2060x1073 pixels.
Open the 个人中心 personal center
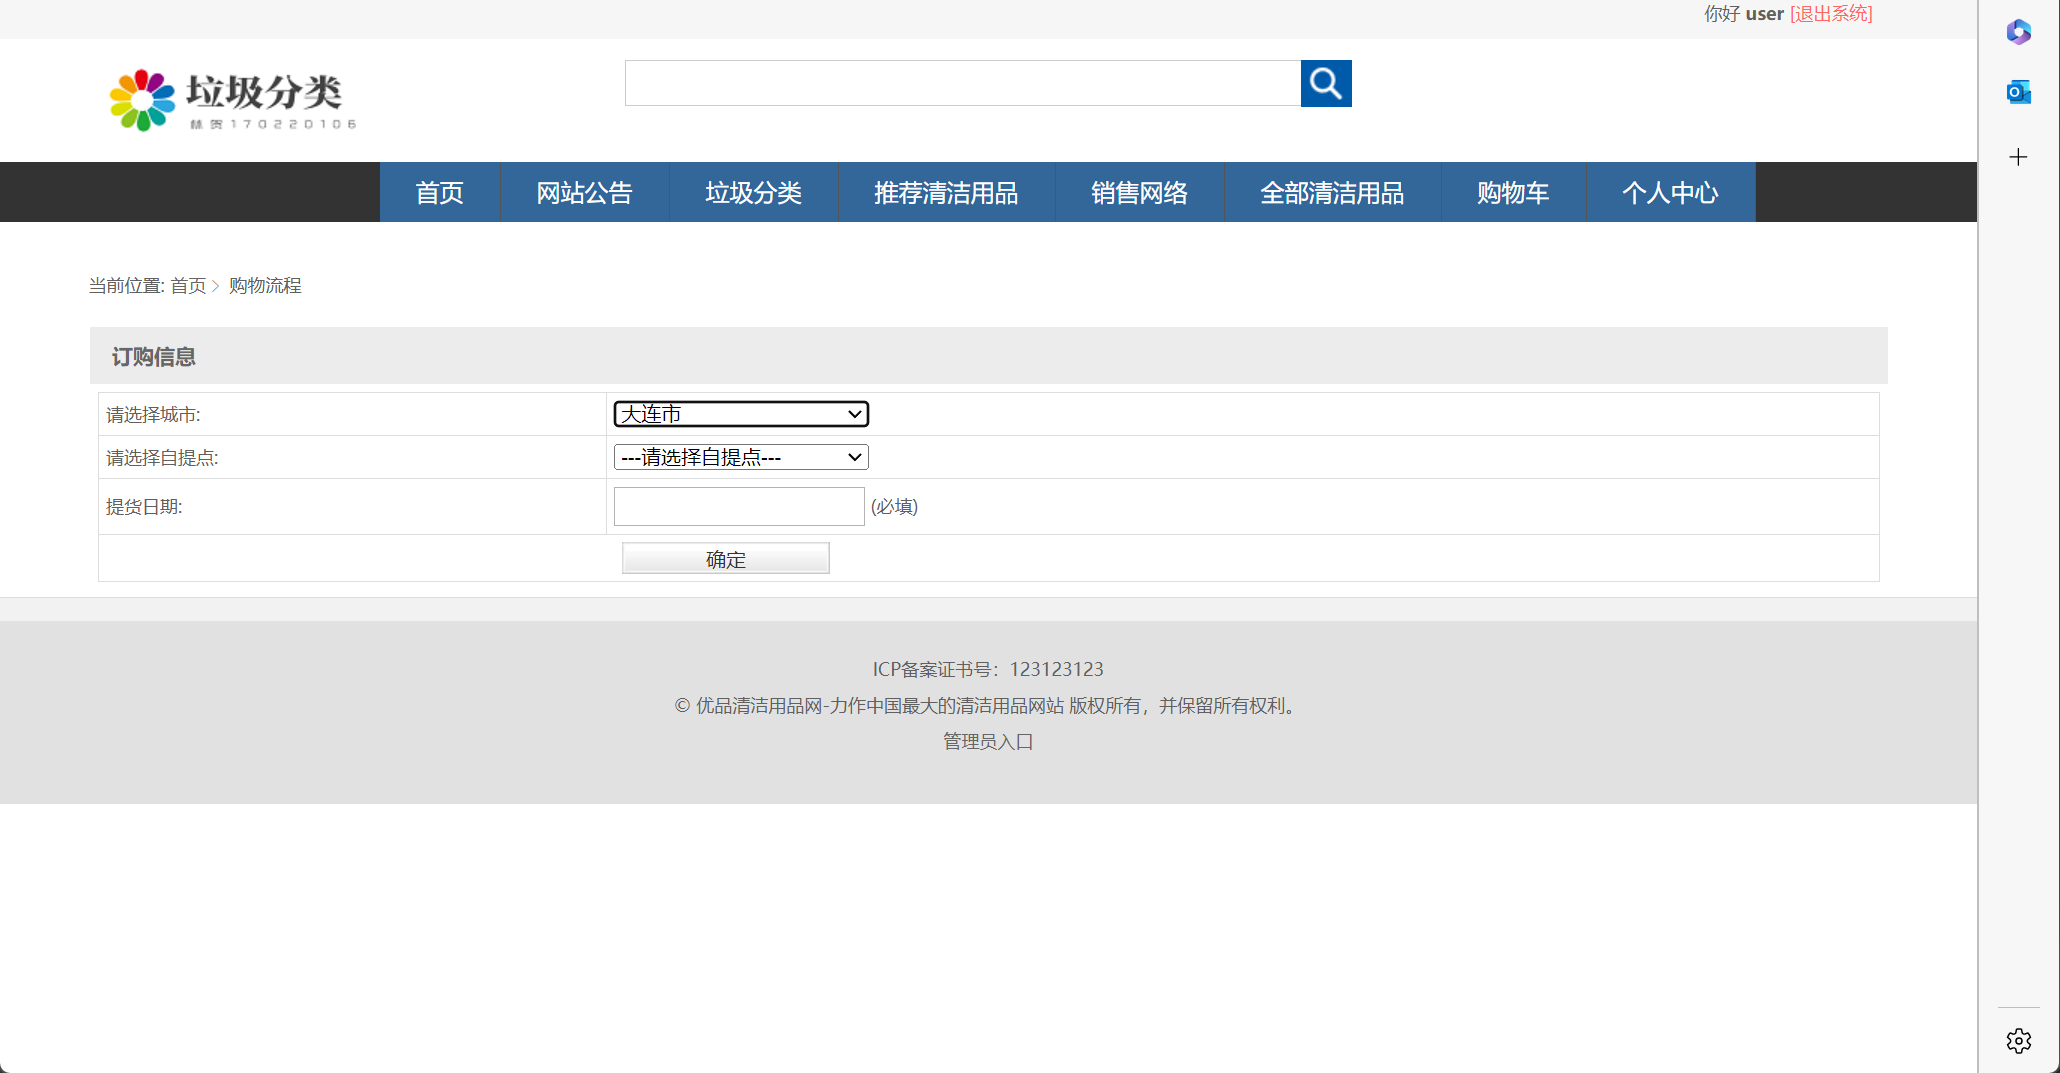click(x=1670, y=192)
